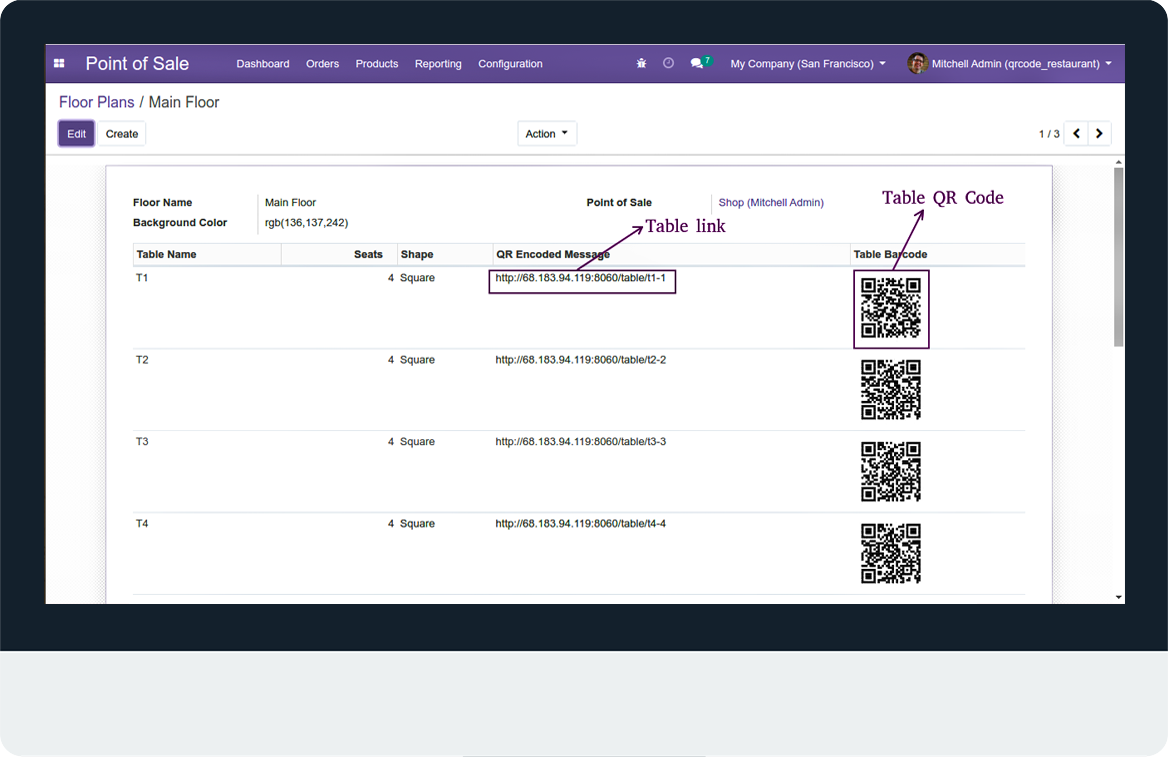Screen dimensions: 1168x757
Task: Select the T2 table name cell
Action: (142, 360)
